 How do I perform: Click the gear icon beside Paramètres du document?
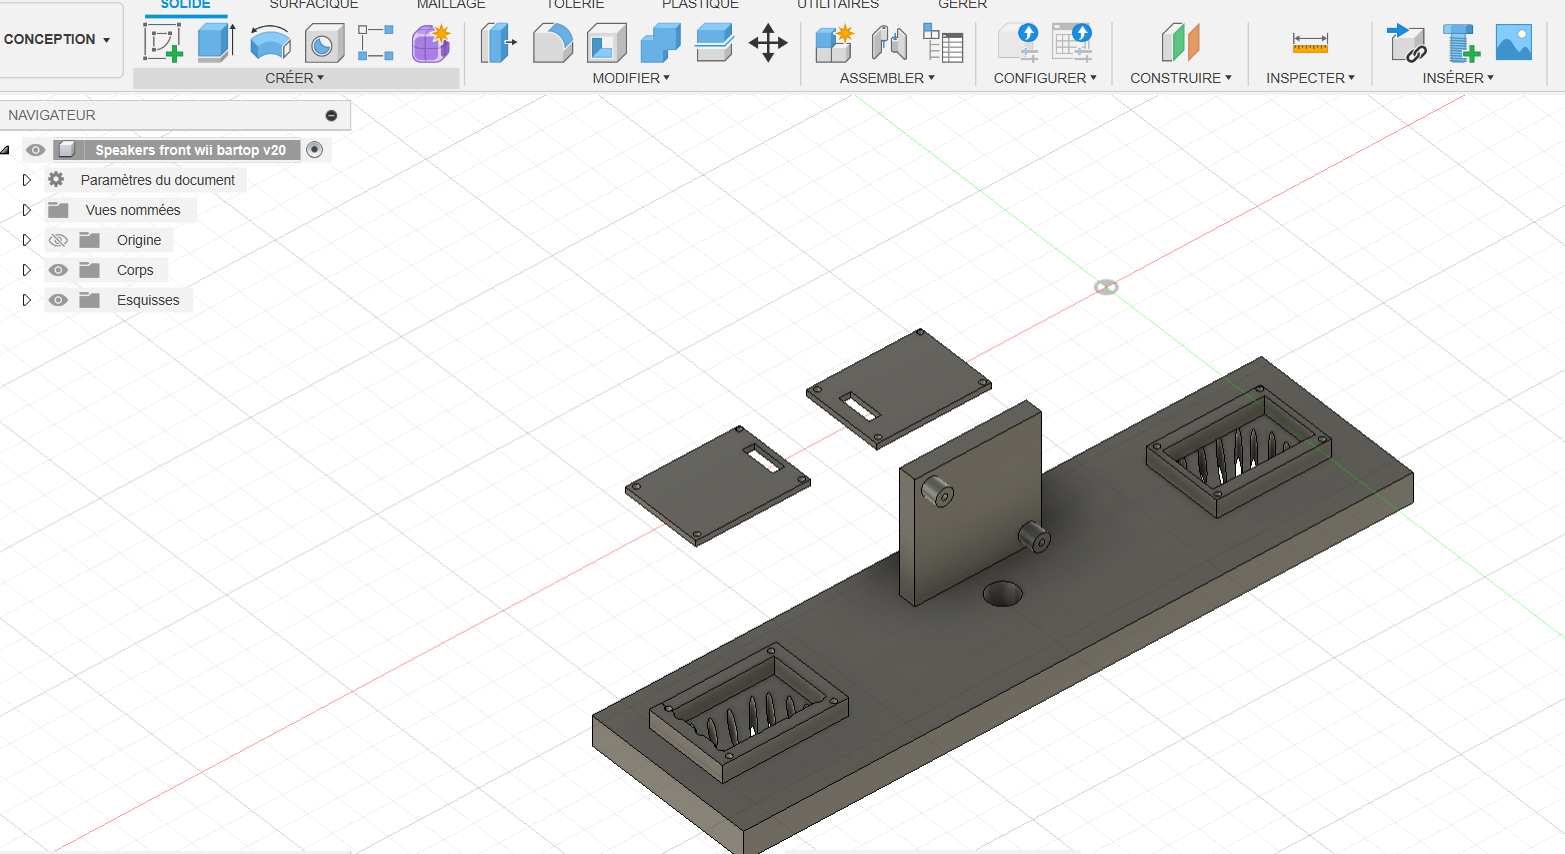(x=56, y=180)
